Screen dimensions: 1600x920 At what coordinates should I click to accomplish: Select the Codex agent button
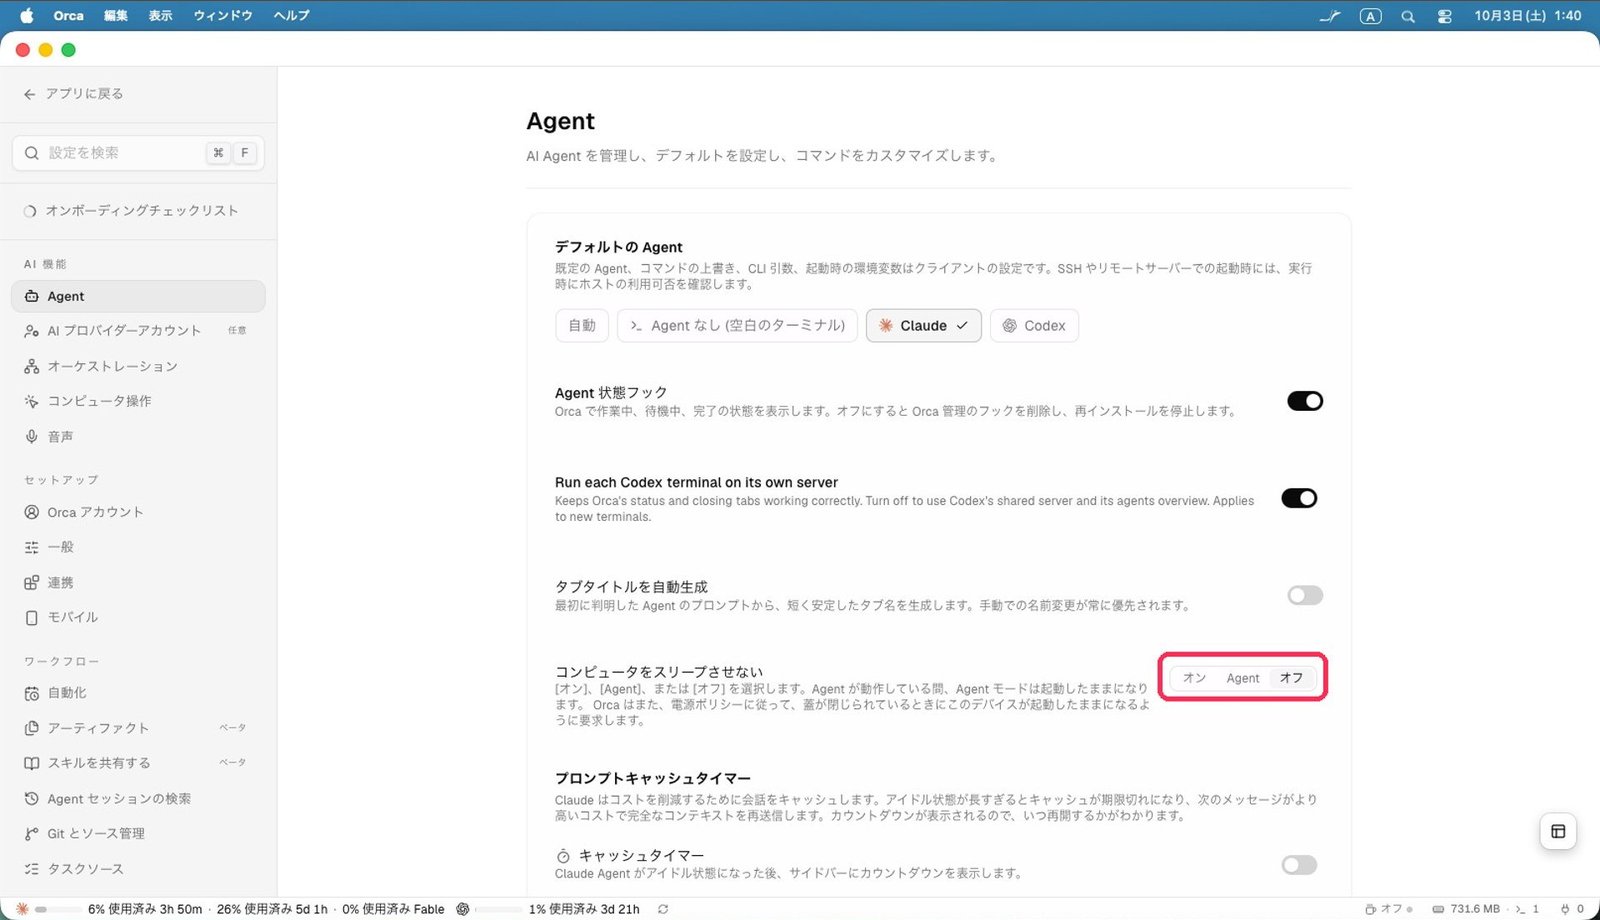(x=1034, y=326)
